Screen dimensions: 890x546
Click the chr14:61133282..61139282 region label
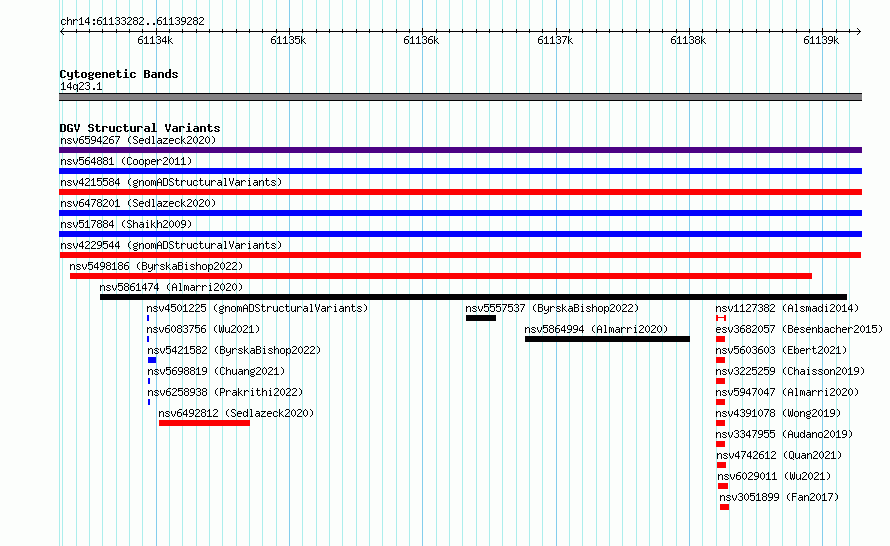point(132,21)
